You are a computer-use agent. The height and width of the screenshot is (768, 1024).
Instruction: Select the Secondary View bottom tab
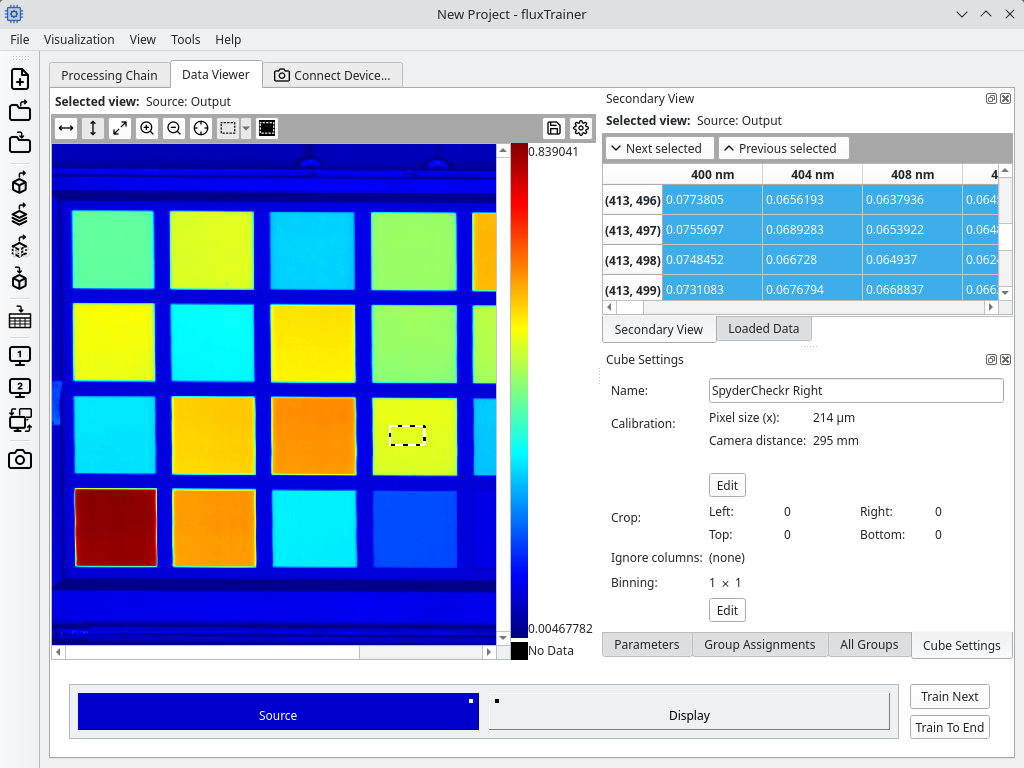click(x=658, y=329)
